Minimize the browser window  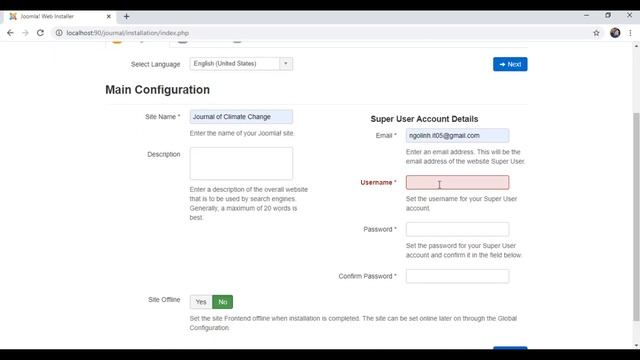point(587,16)
